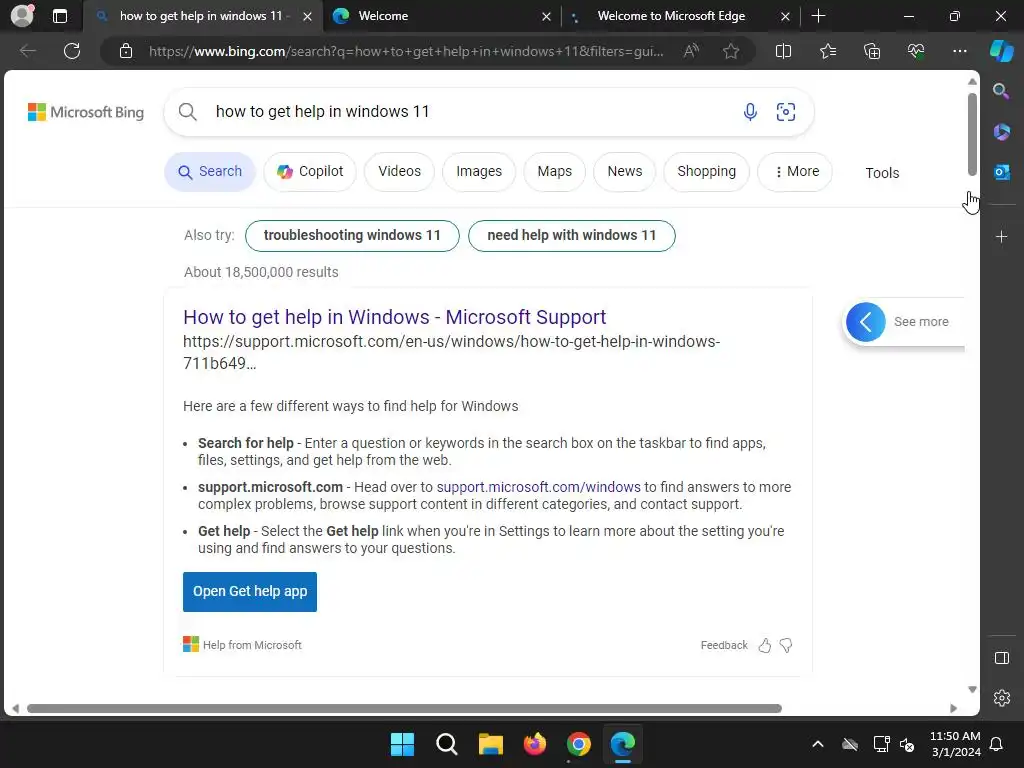Reload the page with Refresh icon

click(x=72, y=51)
